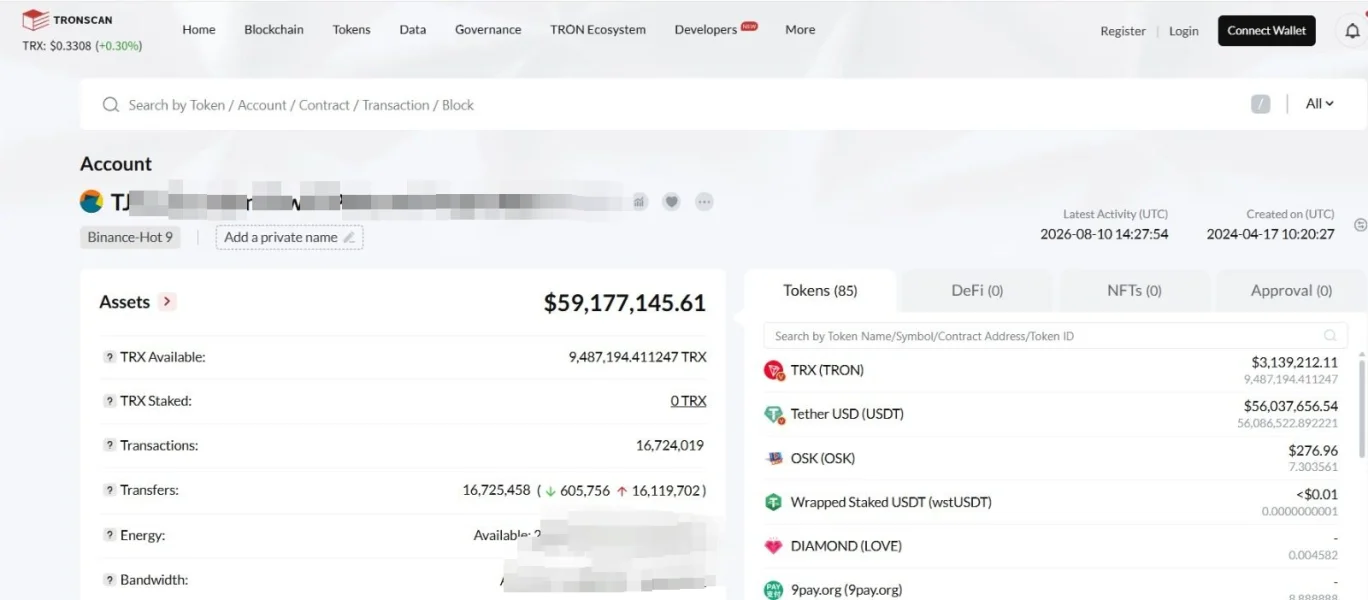Open the notifications bell
Viewport: 1368px width, 600px height.
click(x=1352, y=31)
